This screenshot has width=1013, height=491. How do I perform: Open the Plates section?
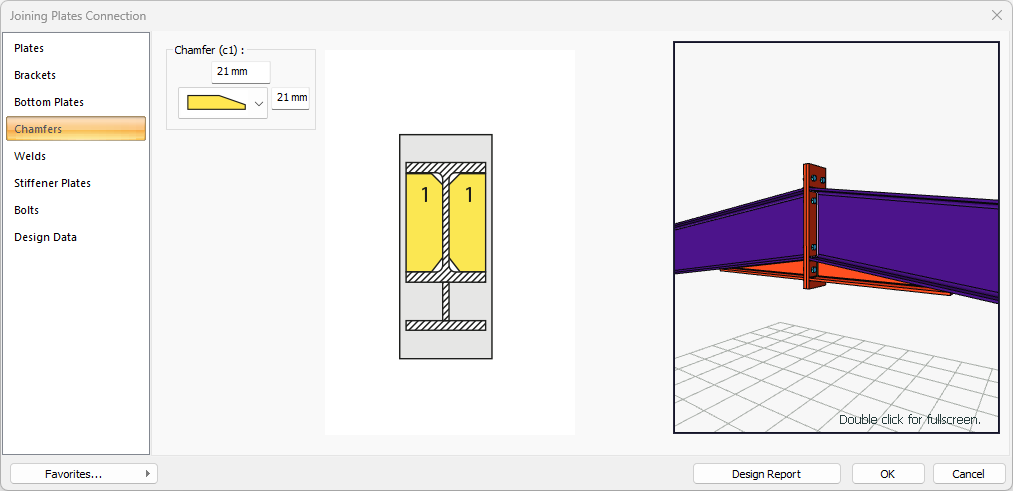pyautogui.click(x=76, y=48)
